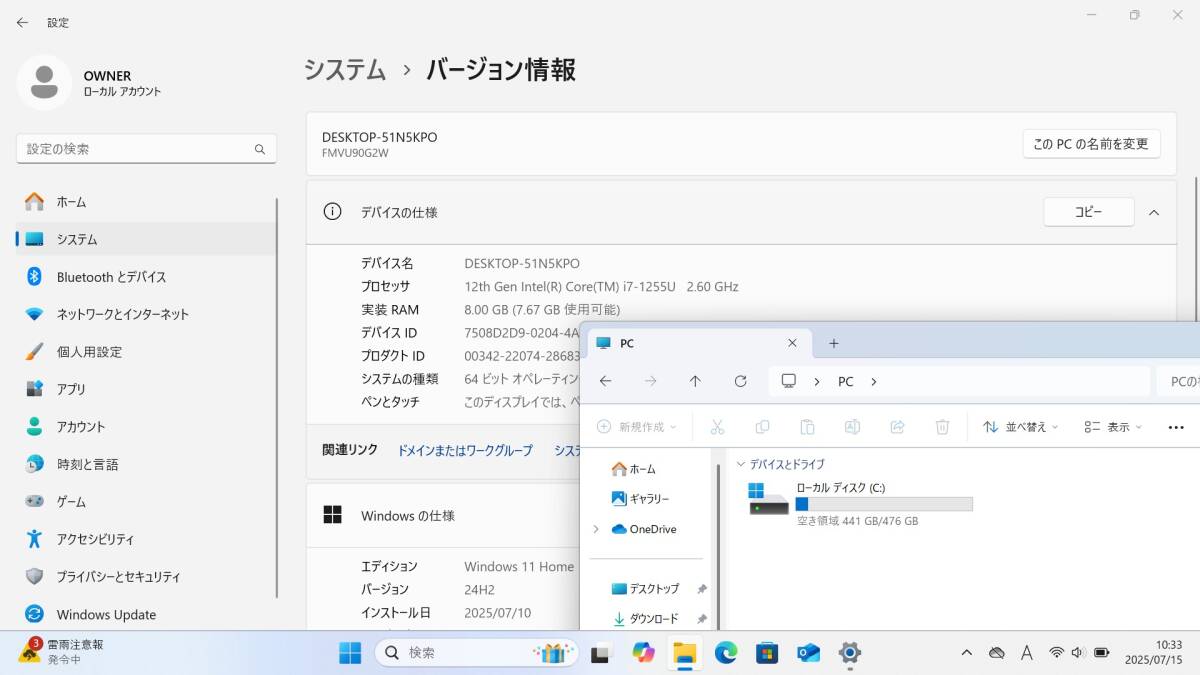Open the 並べ替え sort dropdown
The image size is (1200, 675).
[x=1020, y=427]
